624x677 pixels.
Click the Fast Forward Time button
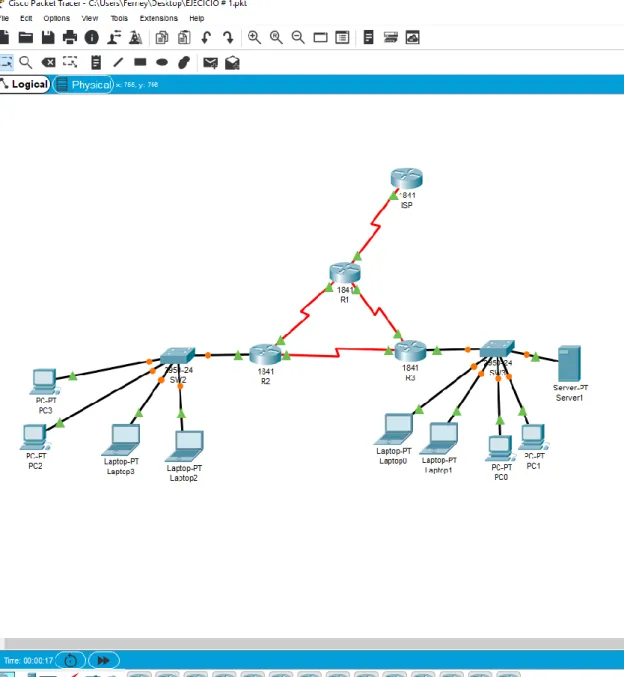[x=104, y=660]
